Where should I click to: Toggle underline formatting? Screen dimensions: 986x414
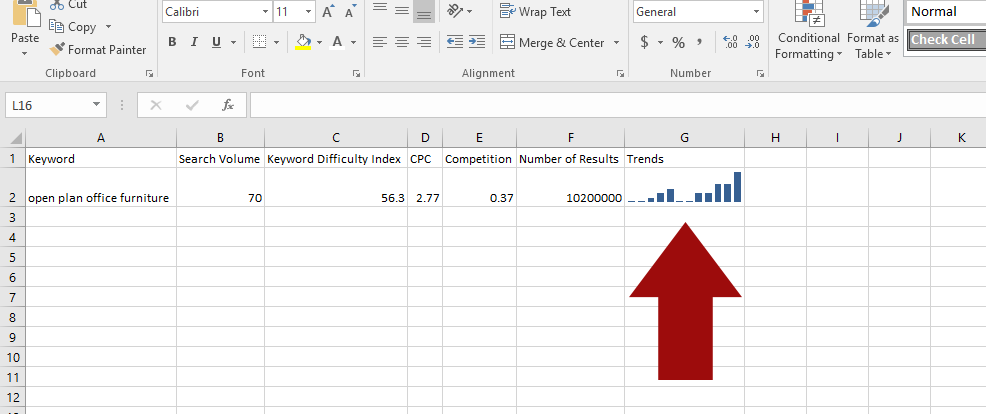pos(217,42)
